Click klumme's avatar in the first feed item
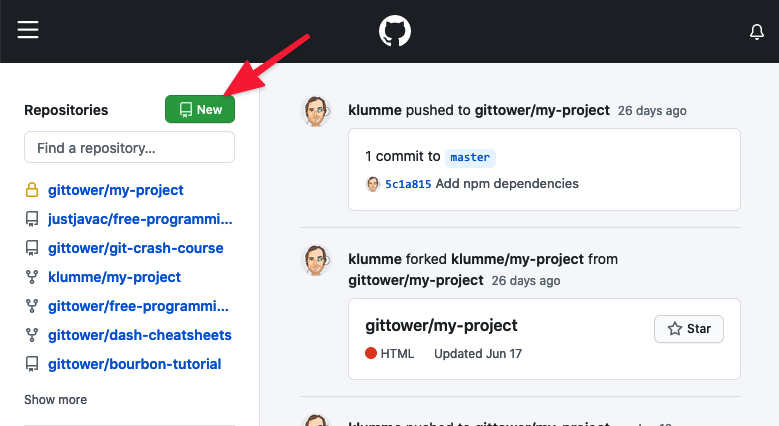The width and height of the screenshot is (779, 426). coord(317,111)
